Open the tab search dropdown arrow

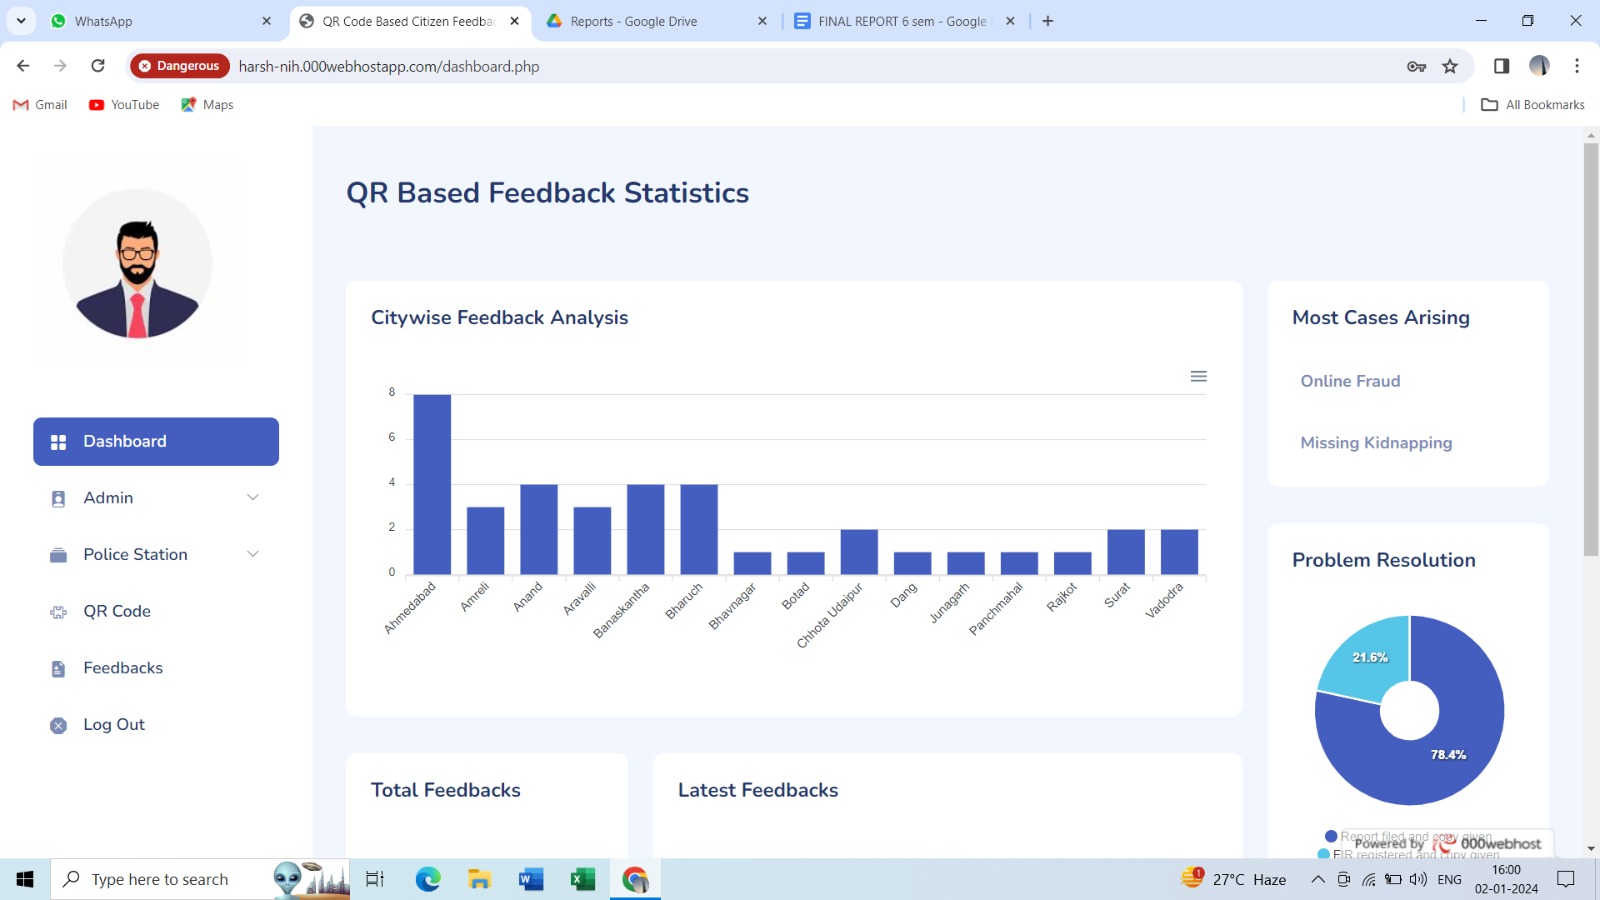tap(21, 21)
